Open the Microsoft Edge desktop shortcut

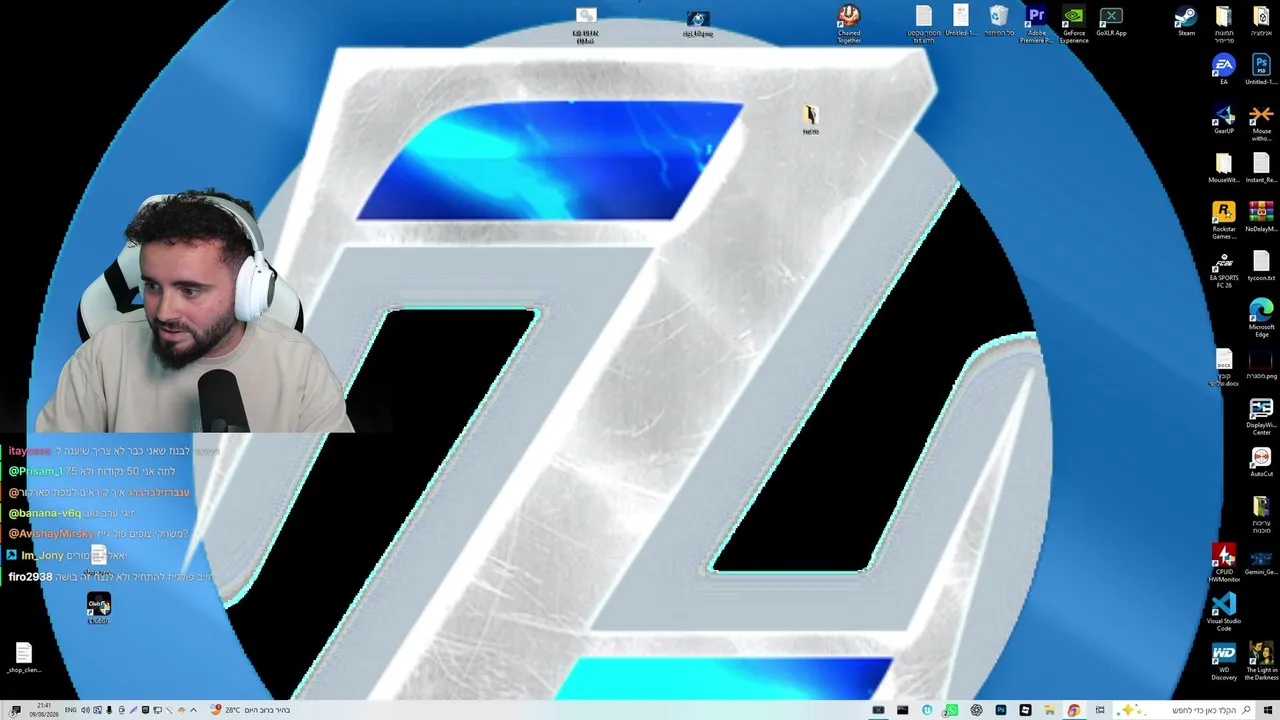tap(1261, 319)
